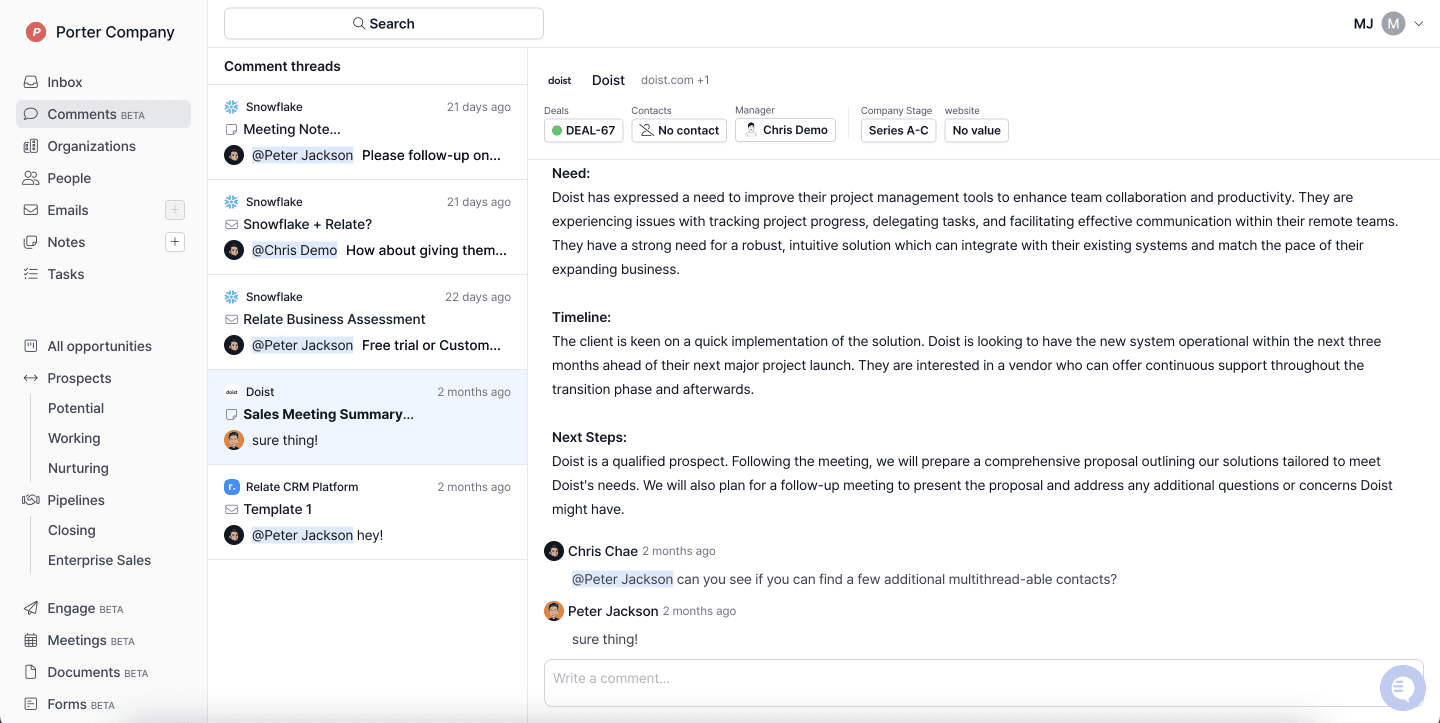Open the Closing pipeline
The height and width of the screenshot is (723, 1440).
(72, 530)
